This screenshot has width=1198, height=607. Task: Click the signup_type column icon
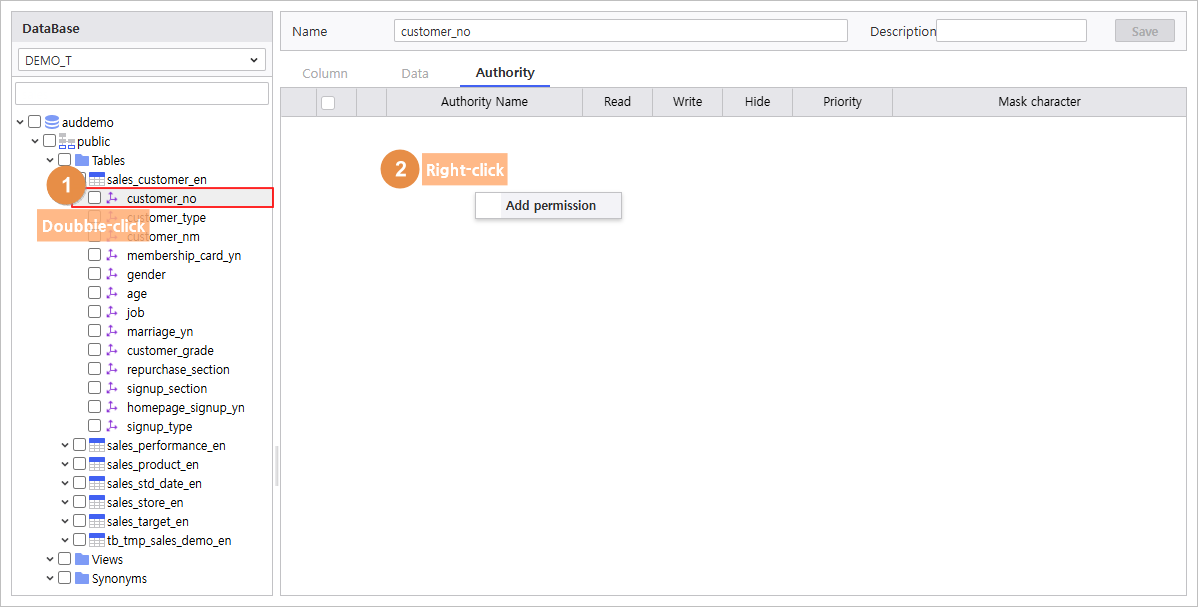112,427
